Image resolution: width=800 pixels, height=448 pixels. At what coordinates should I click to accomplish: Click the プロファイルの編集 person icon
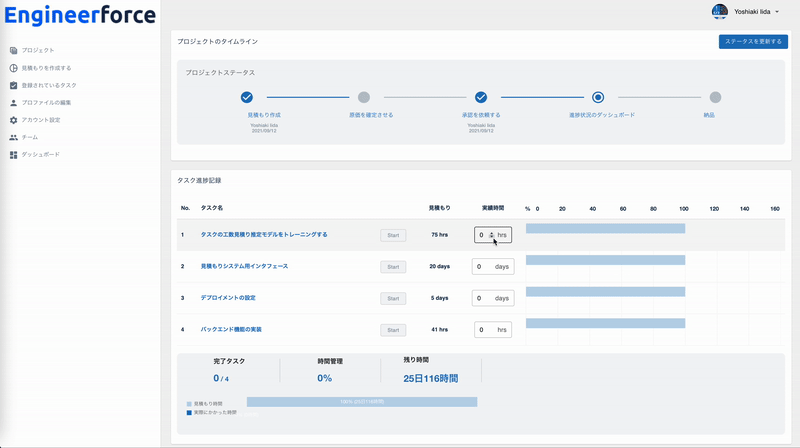(x=14, y=103)
